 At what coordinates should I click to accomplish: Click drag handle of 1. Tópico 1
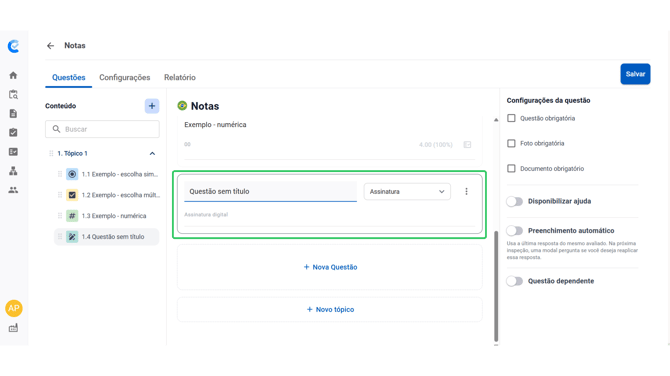(51, 153)
